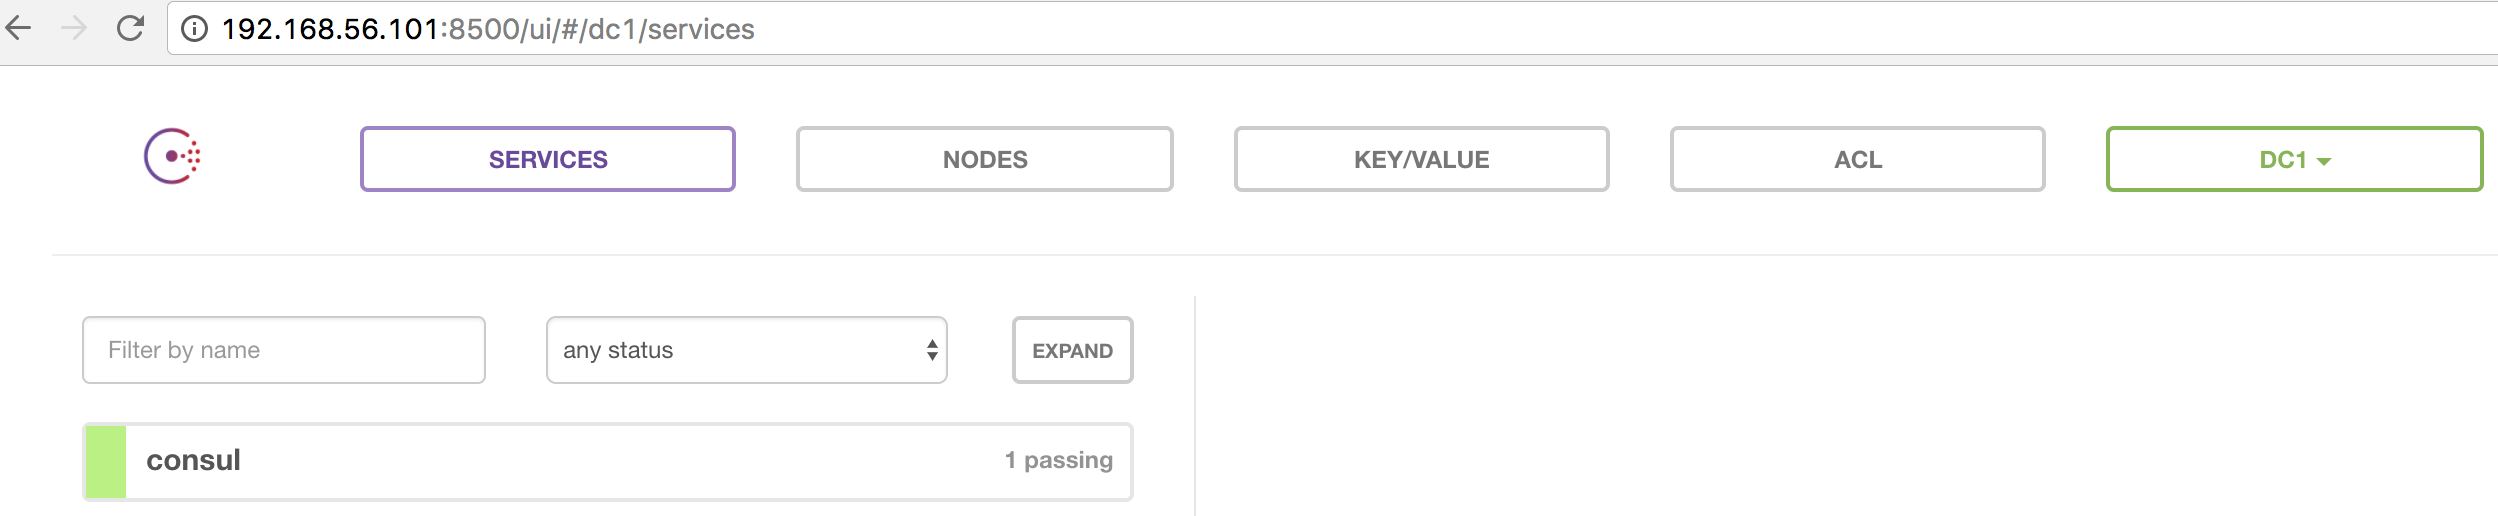
Task: Open the any status filter dropdown
Action: 747,350
